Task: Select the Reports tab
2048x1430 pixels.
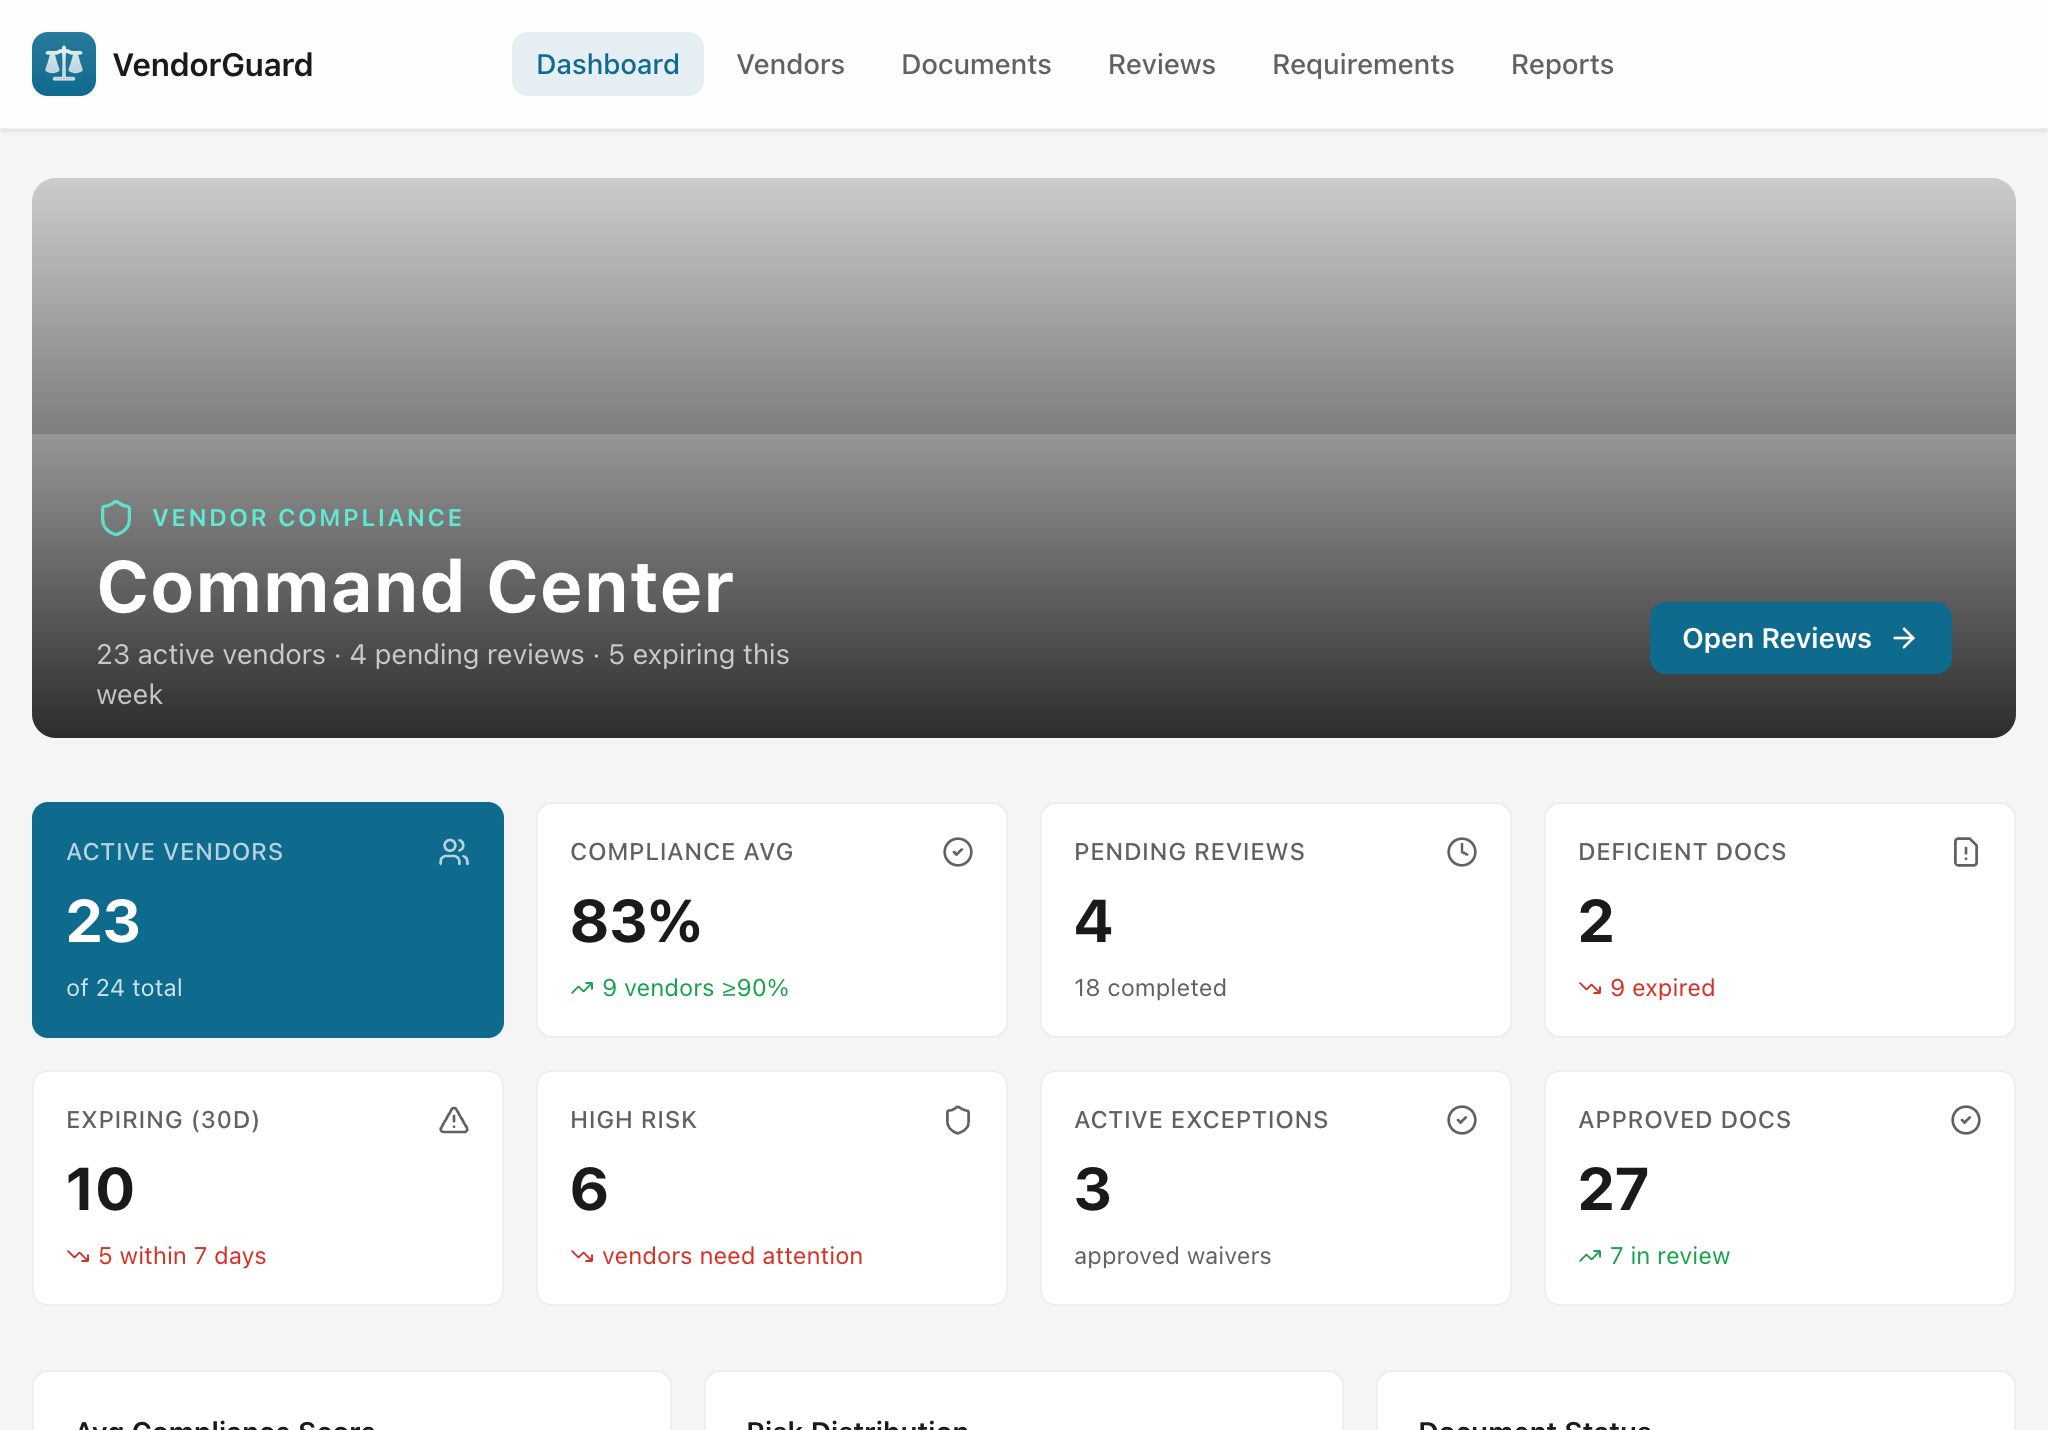Action: pos(1562,64)
